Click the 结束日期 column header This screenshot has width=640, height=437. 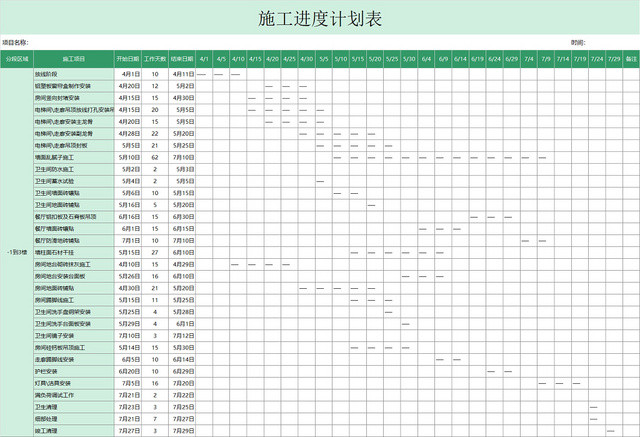click(182, 59)
